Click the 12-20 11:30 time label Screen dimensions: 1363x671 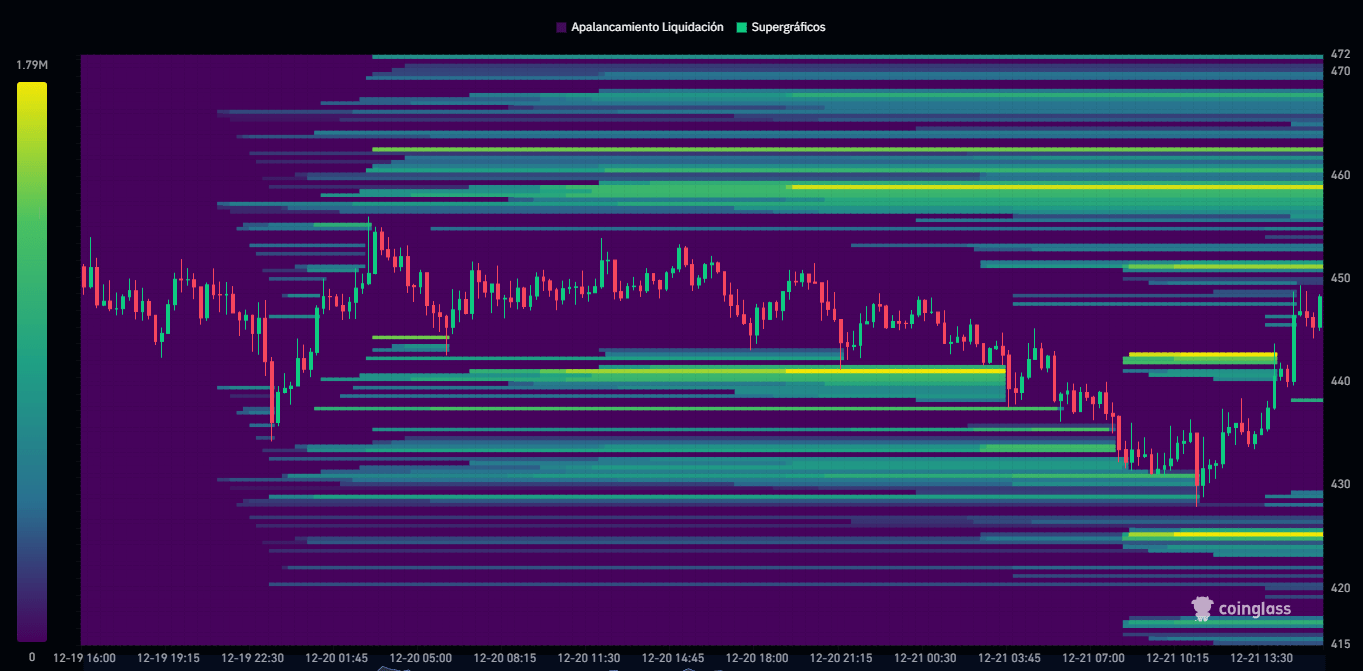point(589,658)
